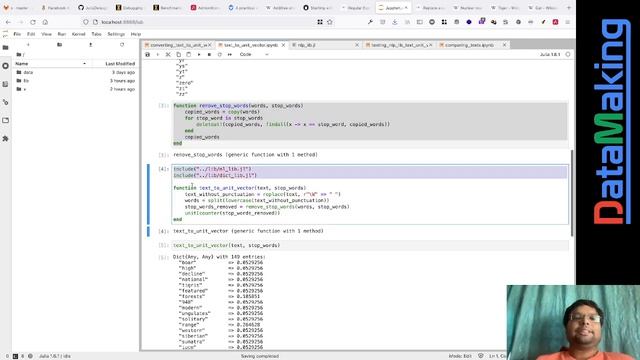This screenshot has height=360, width=640.
Task: Reload the browser page
Action: pos(33,22)
